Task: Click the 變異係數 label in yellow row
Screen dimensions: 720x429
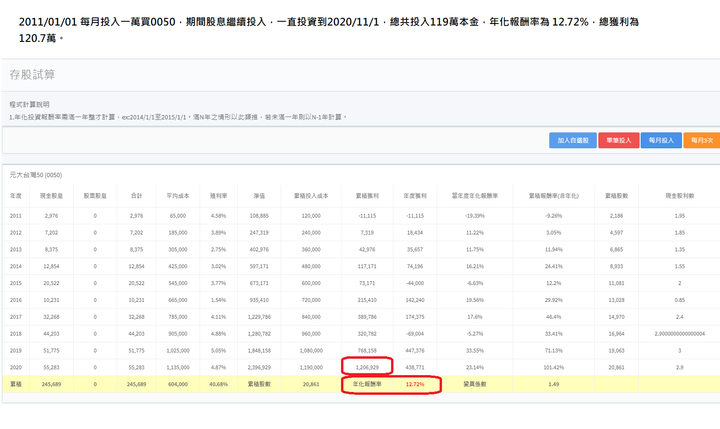Action: [x=475, y=384]
